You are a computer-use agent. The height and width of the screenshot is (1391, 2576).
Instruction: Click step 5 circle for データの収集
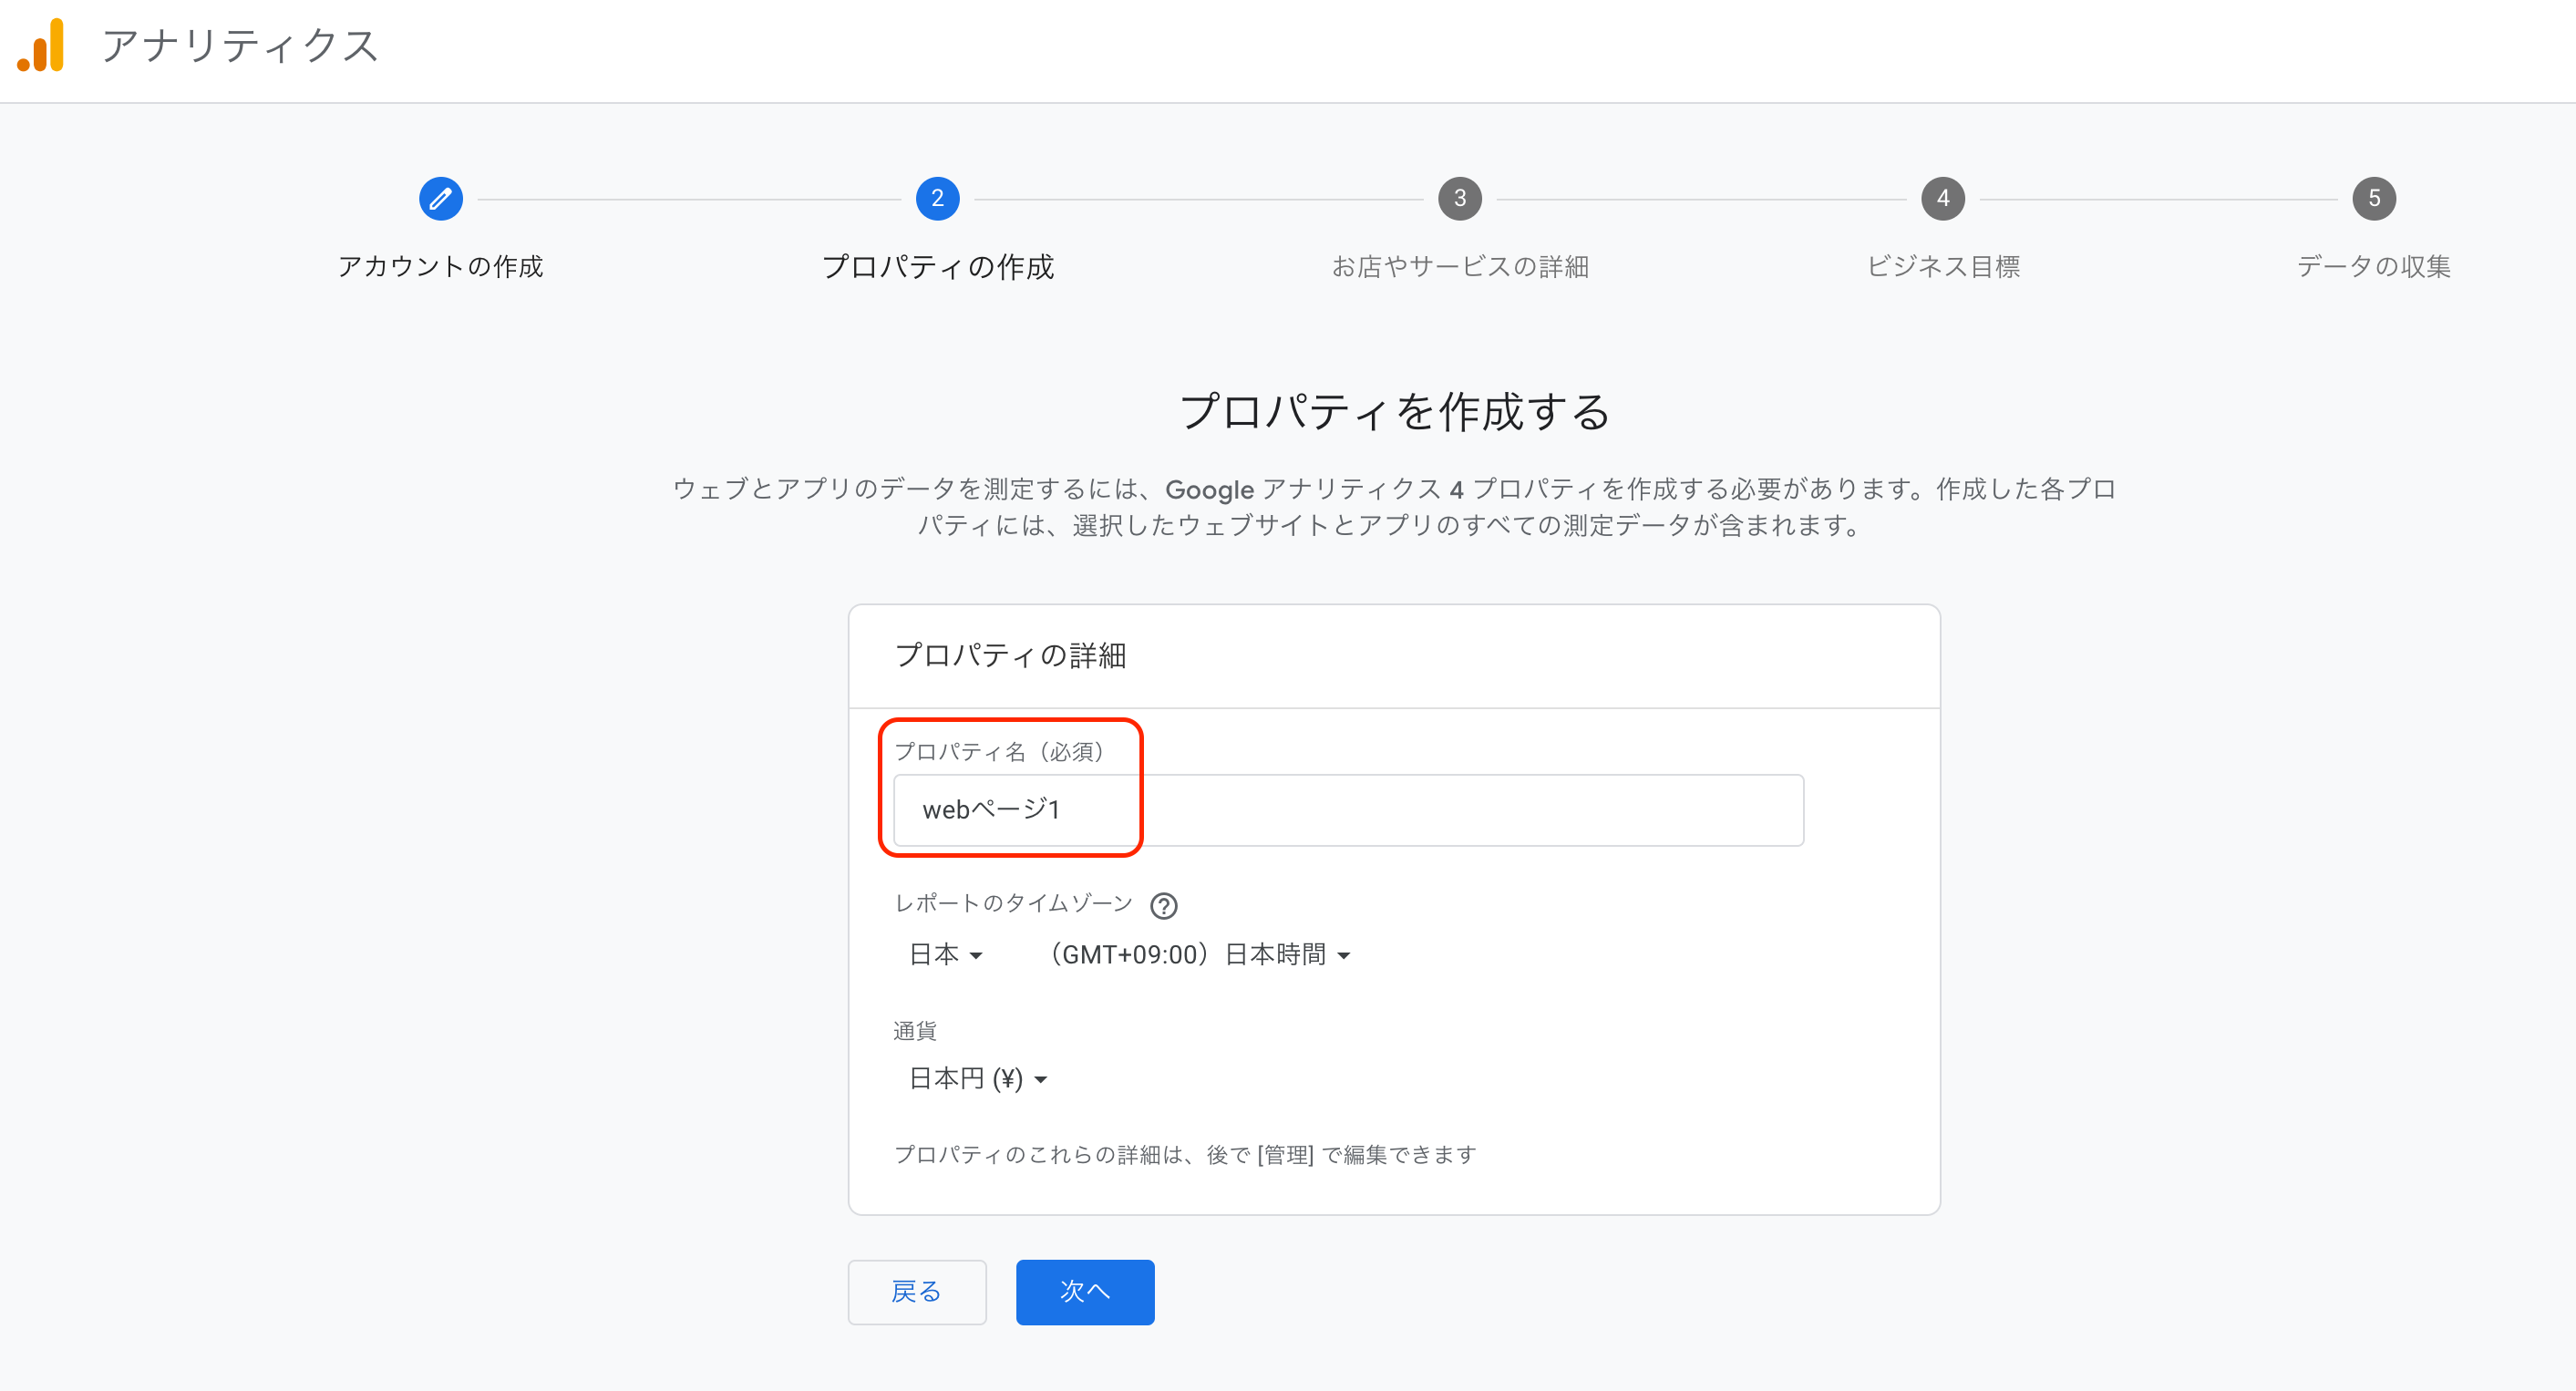click(x=2373, y=198)
